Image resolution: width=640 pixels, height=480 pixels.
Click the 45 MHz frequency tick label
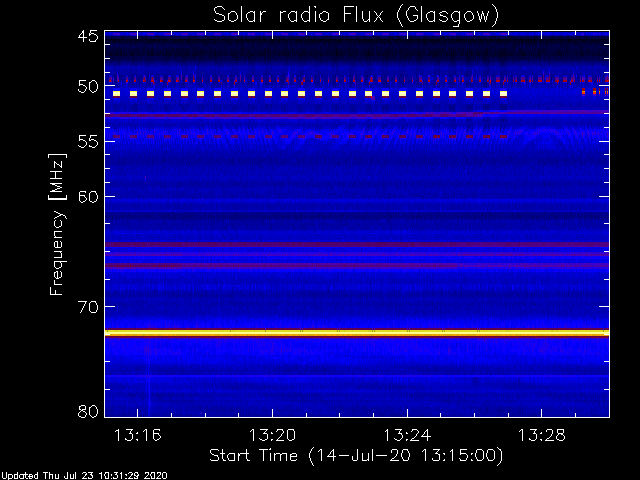click(87, 37)
